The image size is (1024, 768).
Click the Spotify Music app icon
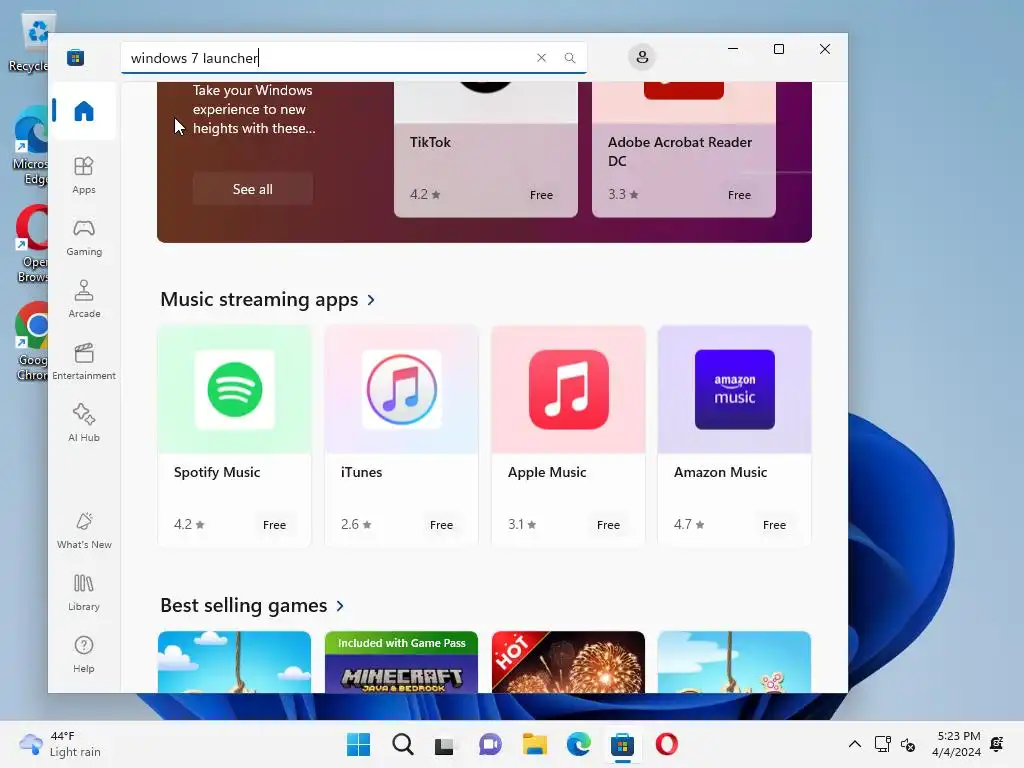pos(234,389)
